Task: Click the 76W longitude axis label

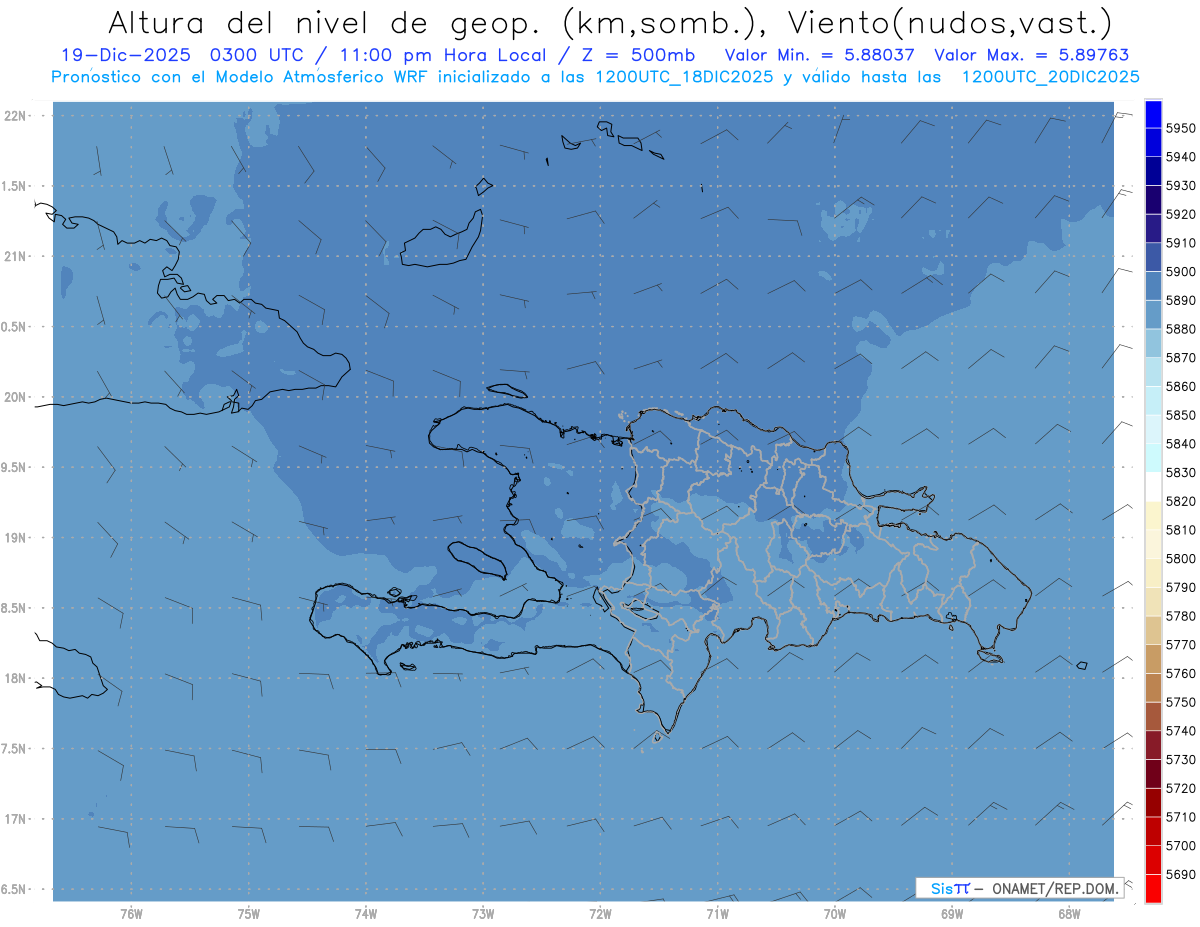Action: click(131, 913)
